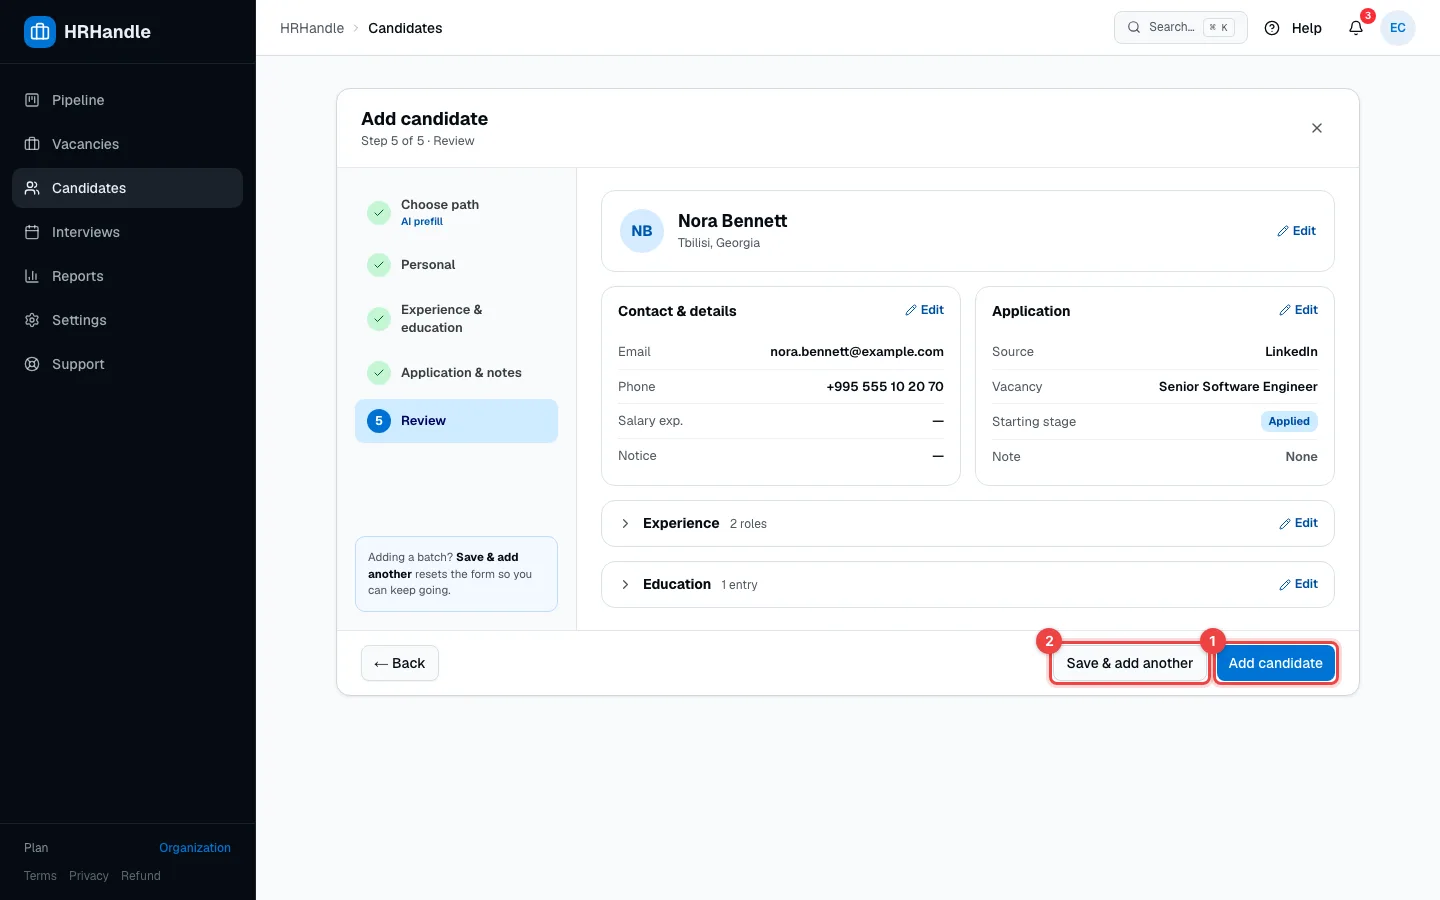Viewport: 1440px width, 900px height.
Task: Open the Pipeline sidebar item
Action: pyautogui.click(x=127, y=100)
